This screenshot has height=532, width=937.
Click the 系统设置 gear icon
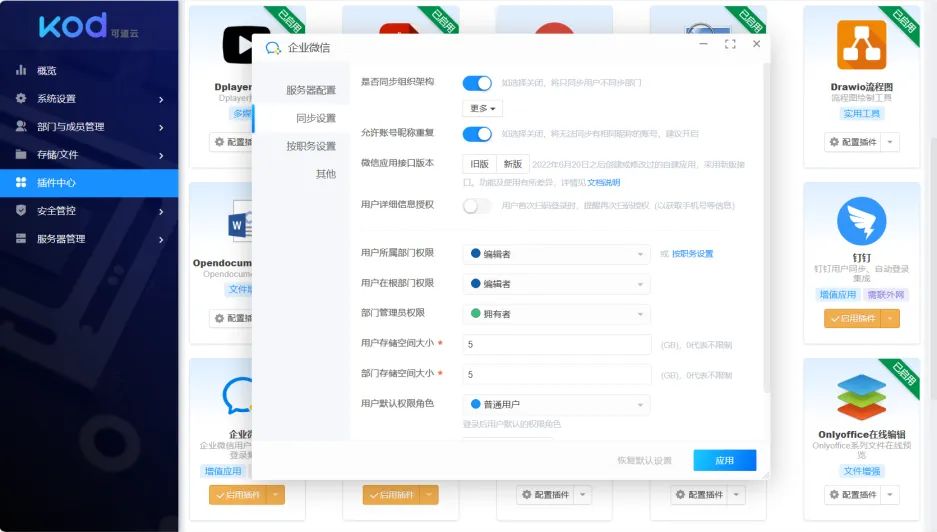point(21,98)
